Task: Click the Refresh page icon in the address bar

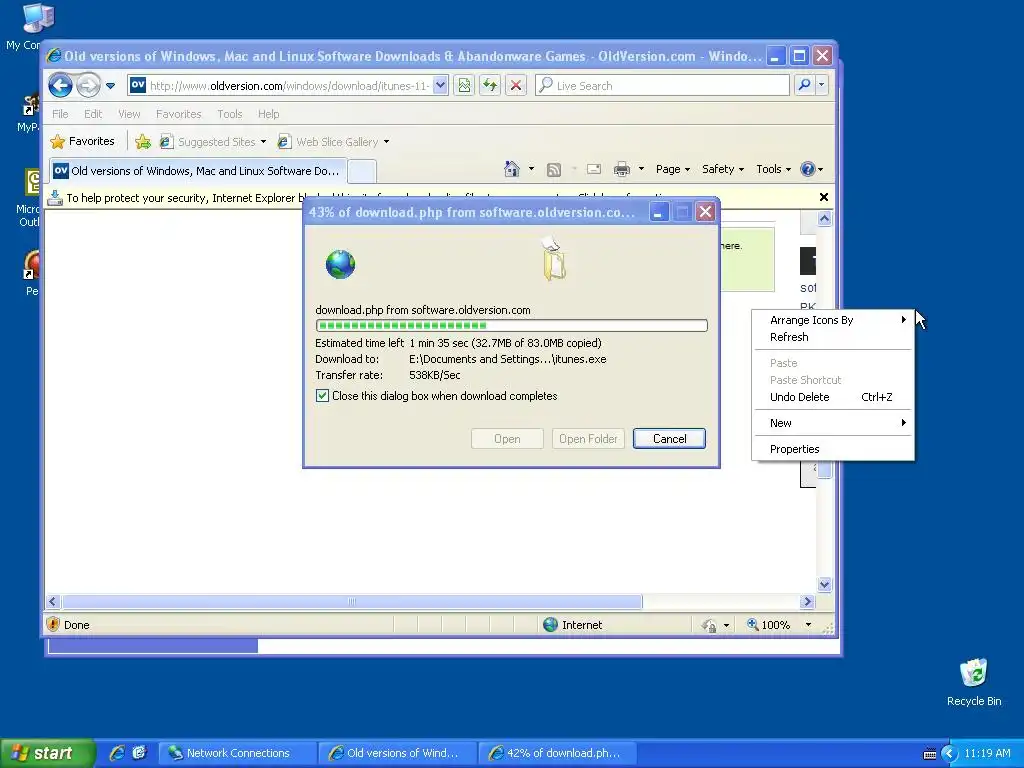Action: click(x=490, y=86)
